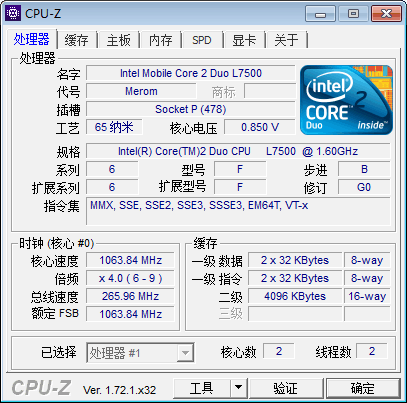Click the 步进 value 'B'

364,169
